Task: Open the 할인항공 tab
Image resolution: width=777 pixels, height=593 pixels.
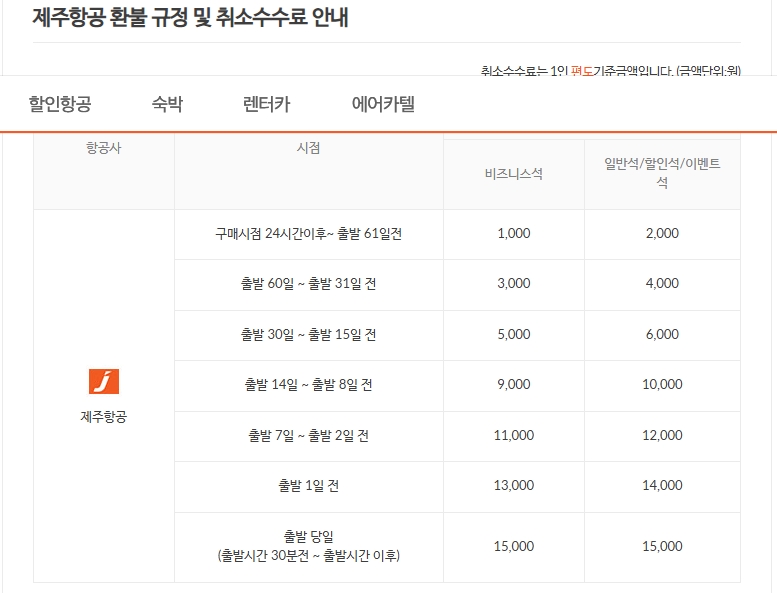Action: [60, 104]
